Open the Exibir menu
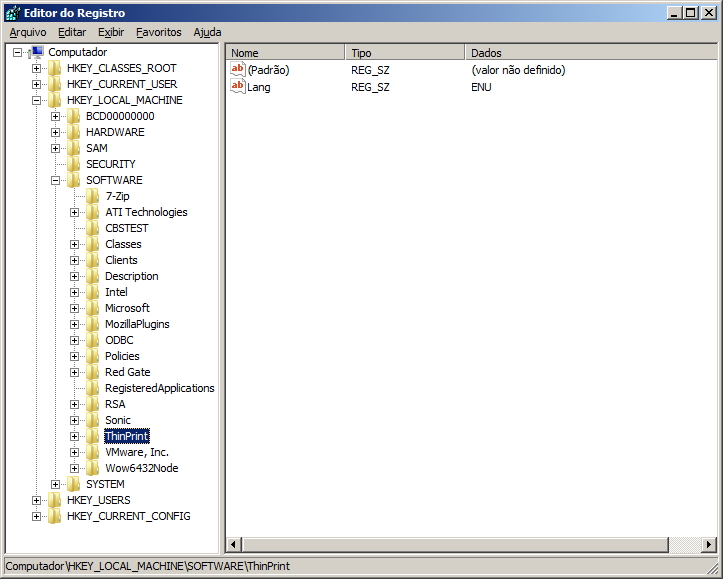The height and width of the screenshot is (579, 723). pyautogui.click(x=111, y=32)
